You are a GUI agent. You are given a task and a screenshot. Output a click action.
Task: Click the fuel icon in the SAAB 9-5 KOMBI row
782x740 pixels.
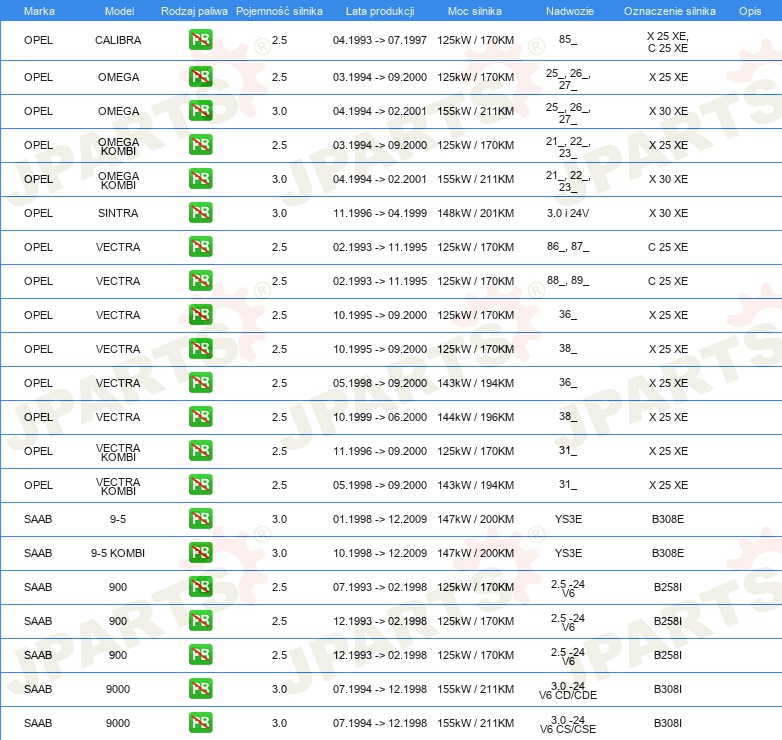click(x=200, y=553)
